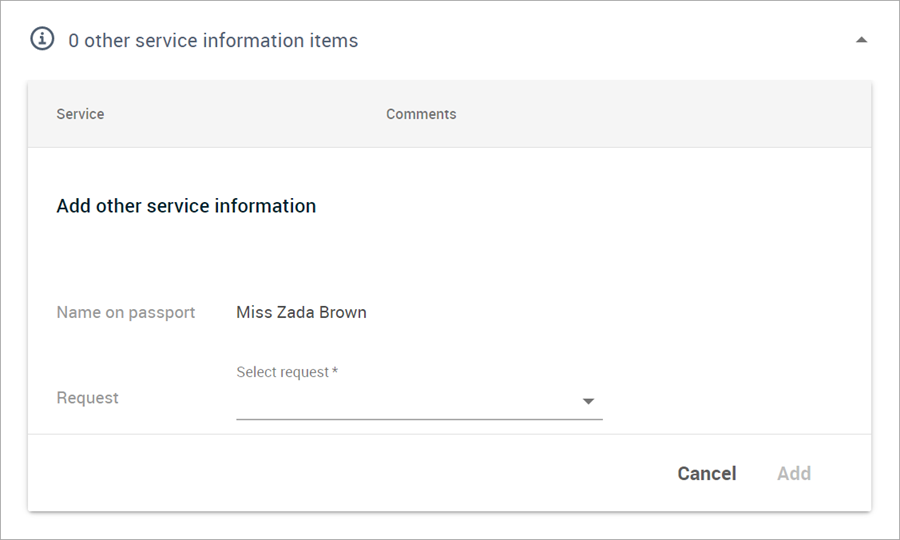Click the word 'Brown' in passport name
The width and height of the screenshot is (900, 540).
tap(343, 312)
